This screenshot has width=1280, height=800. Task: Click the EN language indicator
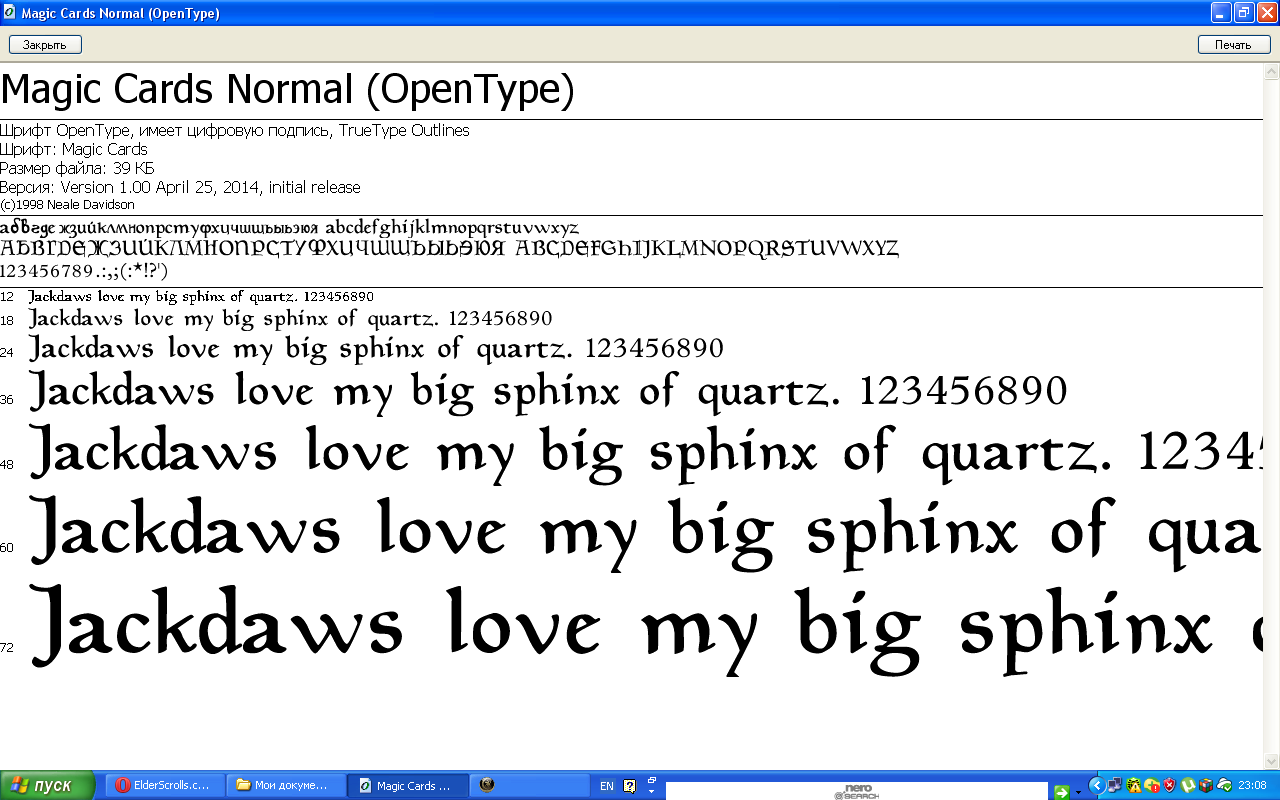point(607,786)
